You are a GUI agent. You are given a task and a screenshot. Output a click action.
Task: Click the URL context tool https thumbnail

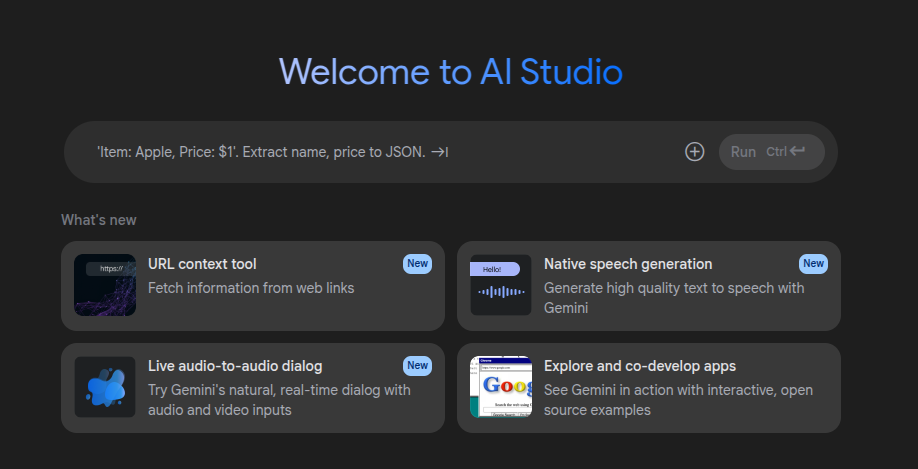pos(105,285)
